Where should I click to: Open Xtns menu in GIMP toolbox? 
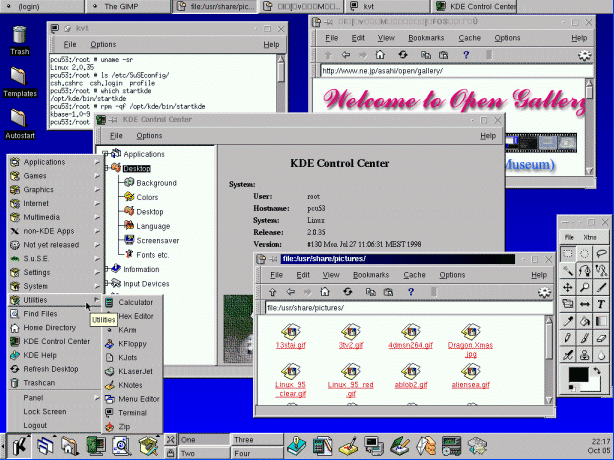590,237
